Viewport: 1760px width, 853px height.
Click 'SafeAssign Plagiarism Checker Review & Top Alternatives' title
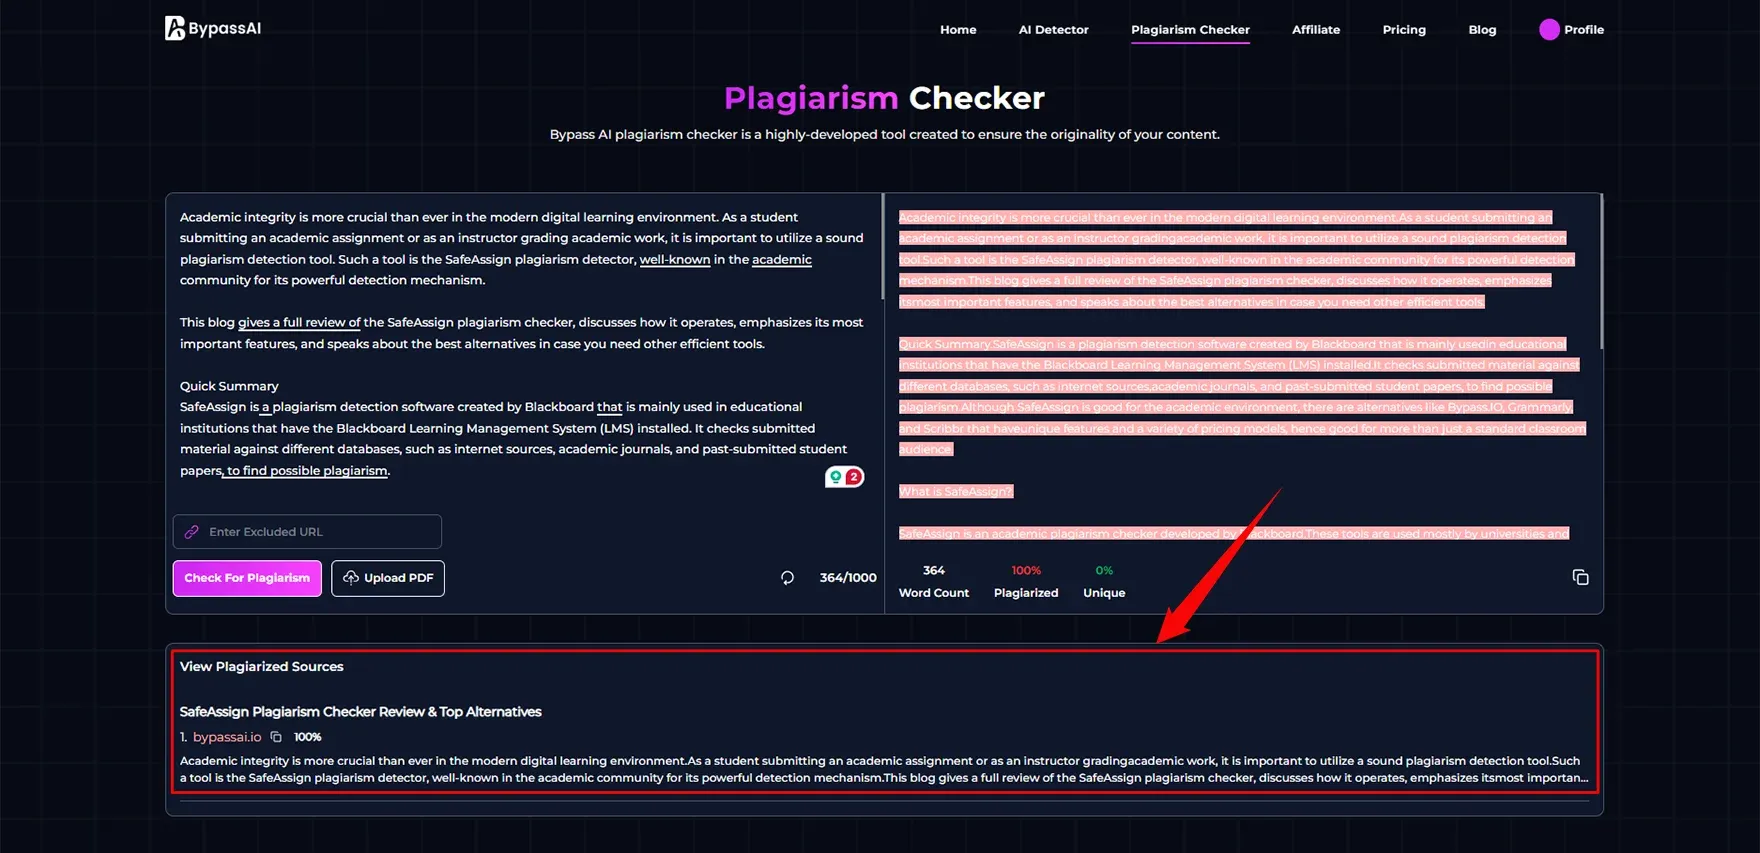tap(361, 712)
